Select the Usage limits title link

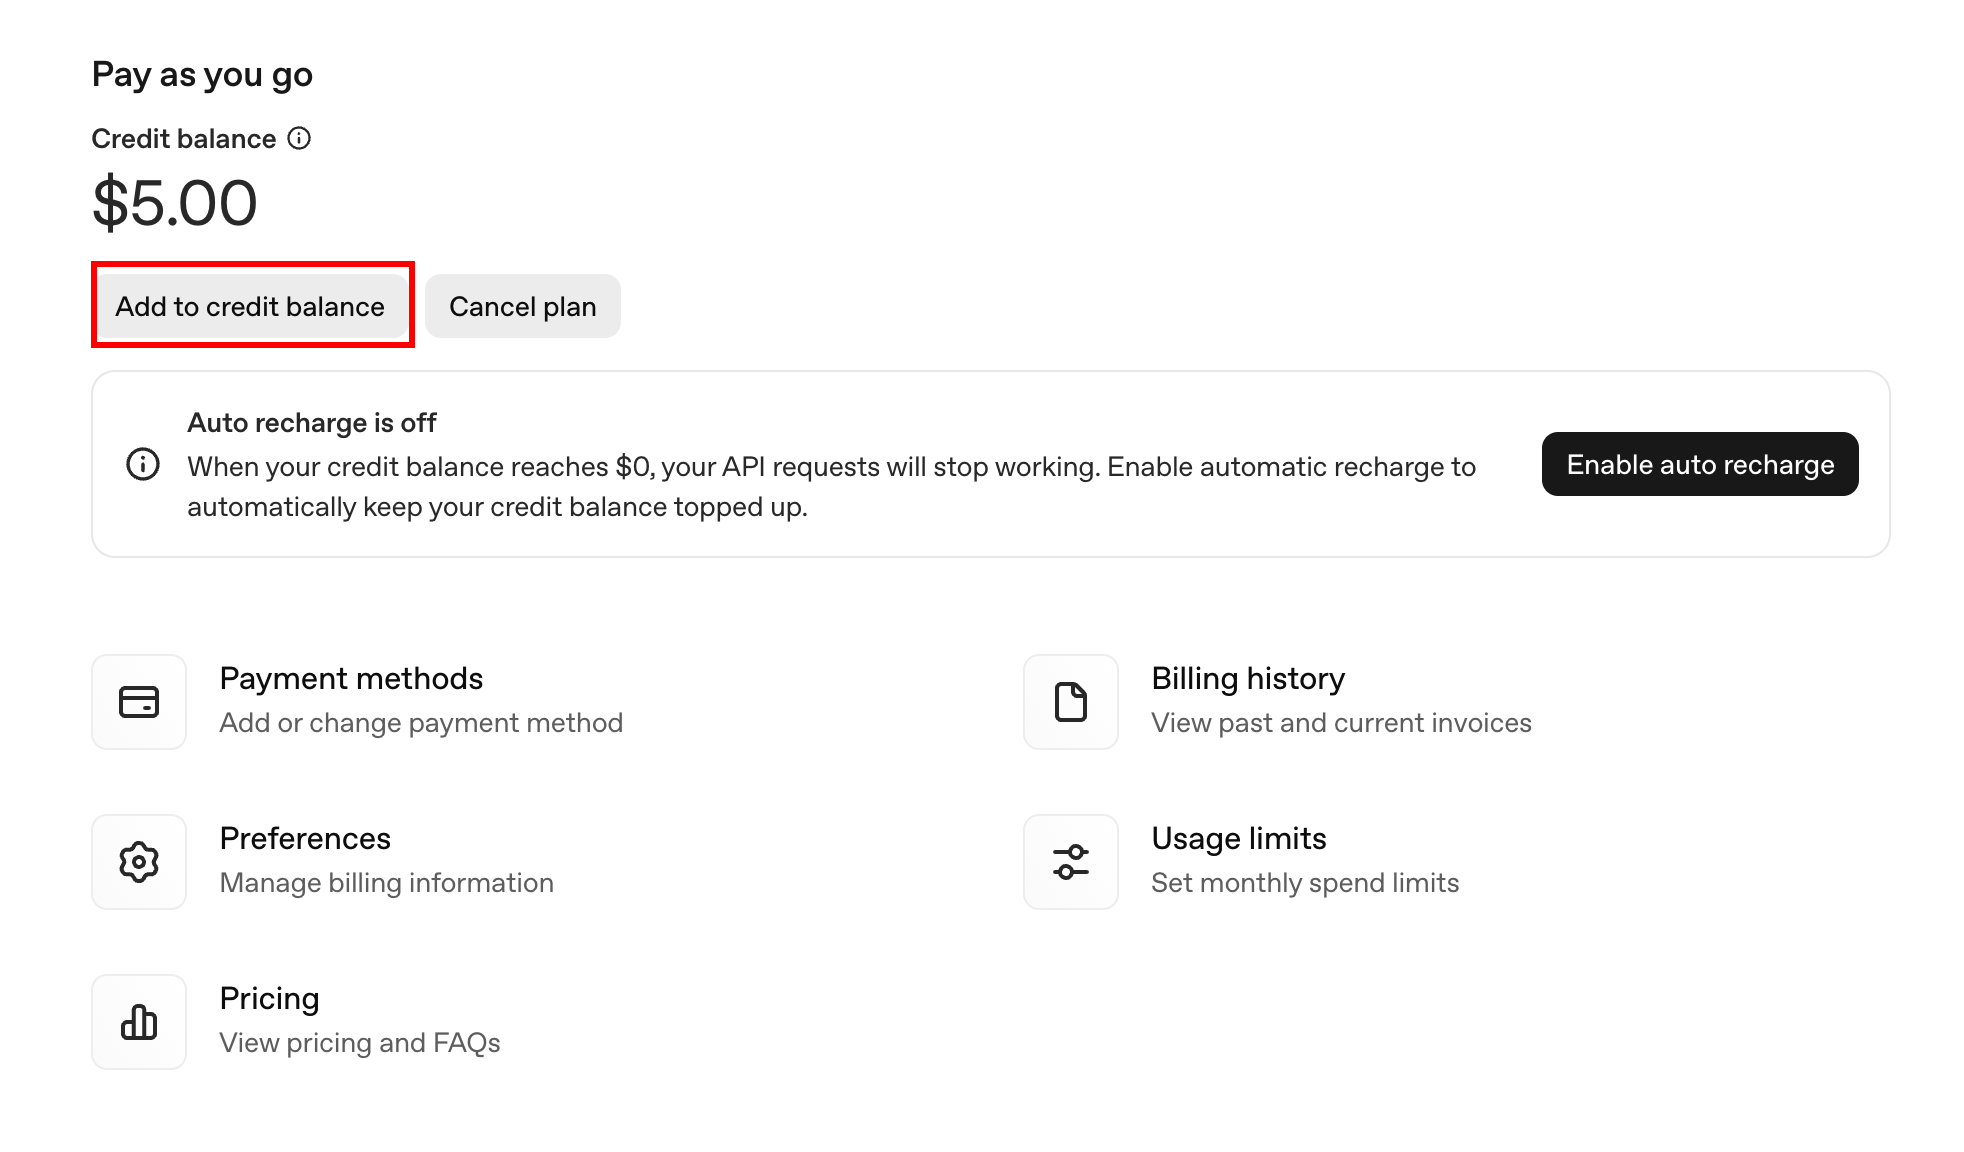point(1238,839)
